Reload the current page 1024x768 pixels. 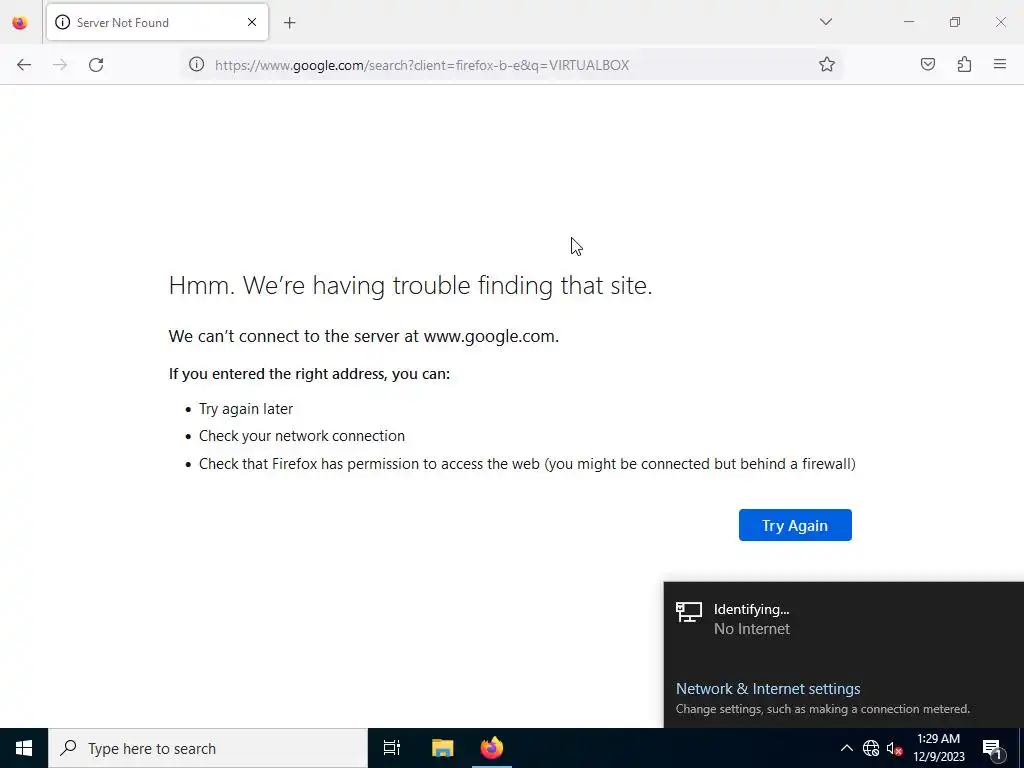[96, 65]
